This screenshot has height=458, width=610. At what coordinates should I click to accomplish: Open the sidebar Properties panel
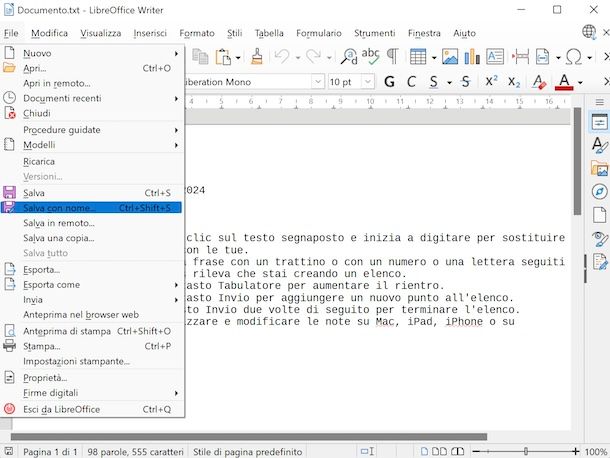pyautogui.click(x=599, y=123)
